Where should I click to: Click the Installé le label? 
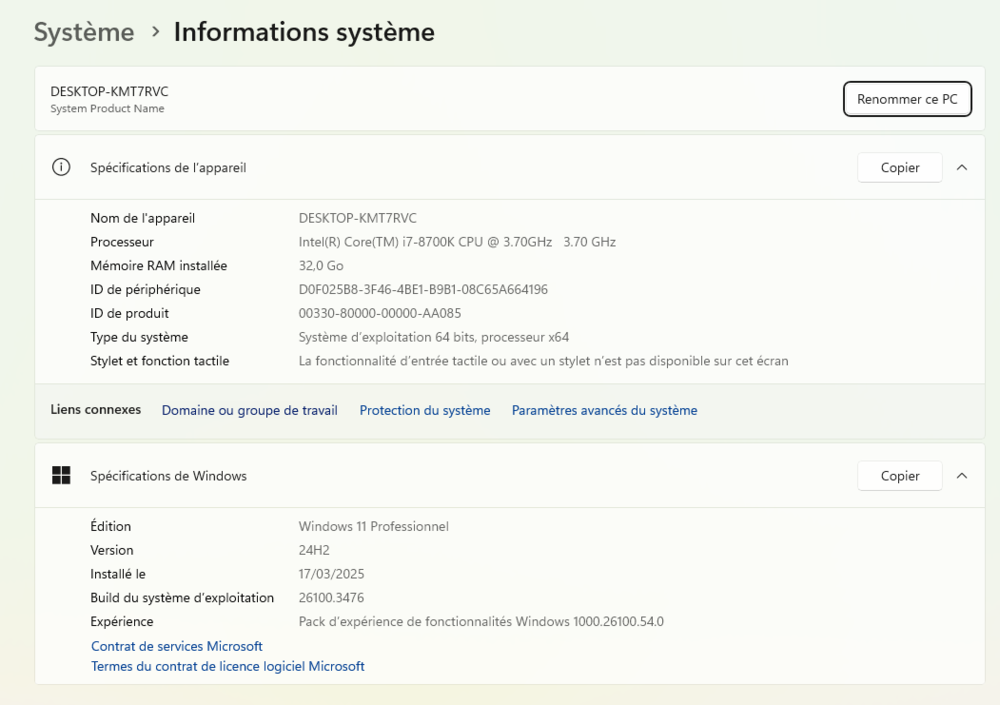(x=117, y=574)
